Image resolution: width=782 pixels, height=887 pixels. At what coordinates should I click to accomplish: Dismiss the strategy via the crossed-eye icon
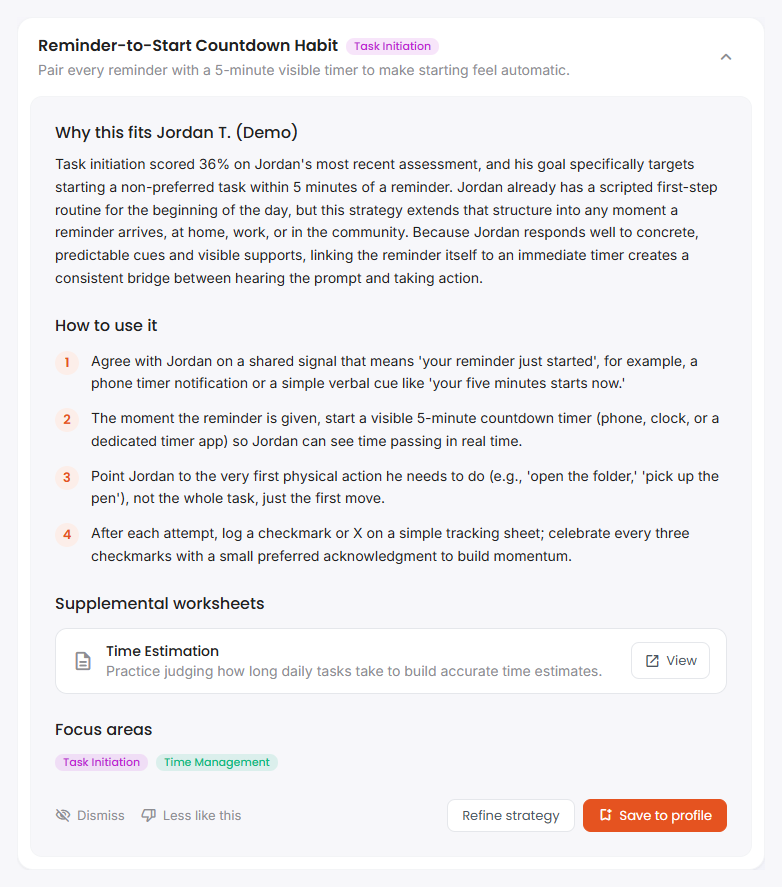63,815
